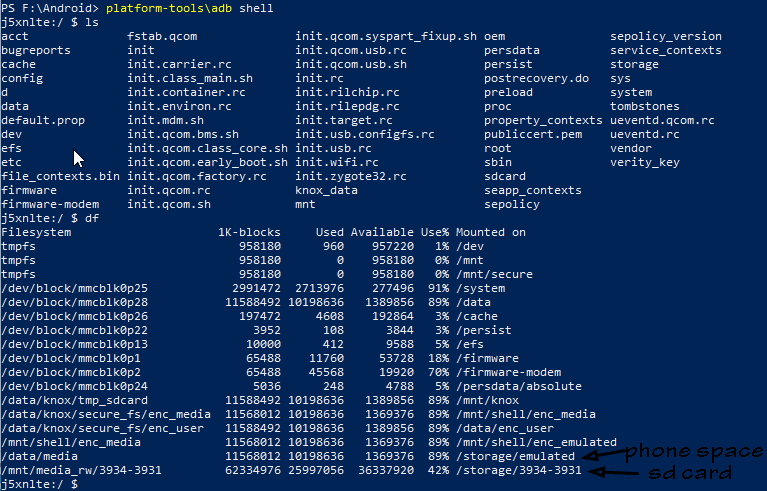Viewport: 767px width, 491px height.
Task: Click publiccert.pem in the listing
Action: [533, 134]
